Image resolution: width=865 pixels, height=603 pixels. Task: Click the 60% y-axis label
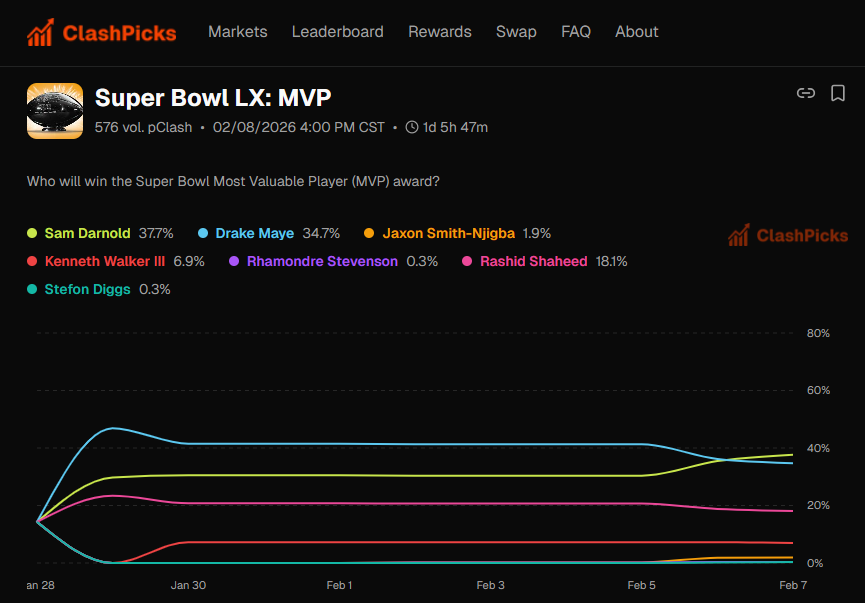[x=818, y=391]
